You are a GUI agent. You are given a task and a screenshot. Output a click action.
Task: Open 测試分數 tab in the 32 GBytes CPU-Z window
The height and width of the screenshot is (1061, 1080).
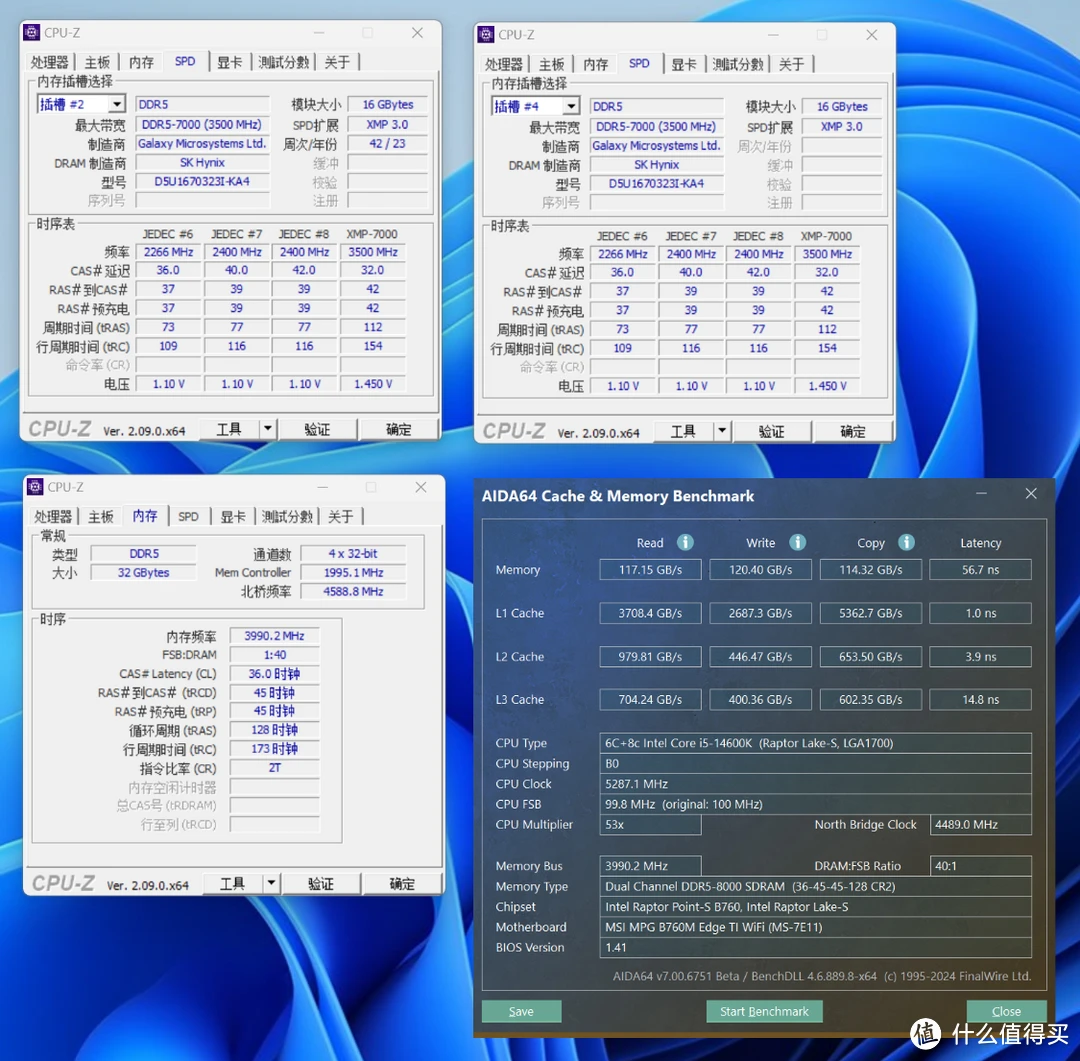coord(287,516)
